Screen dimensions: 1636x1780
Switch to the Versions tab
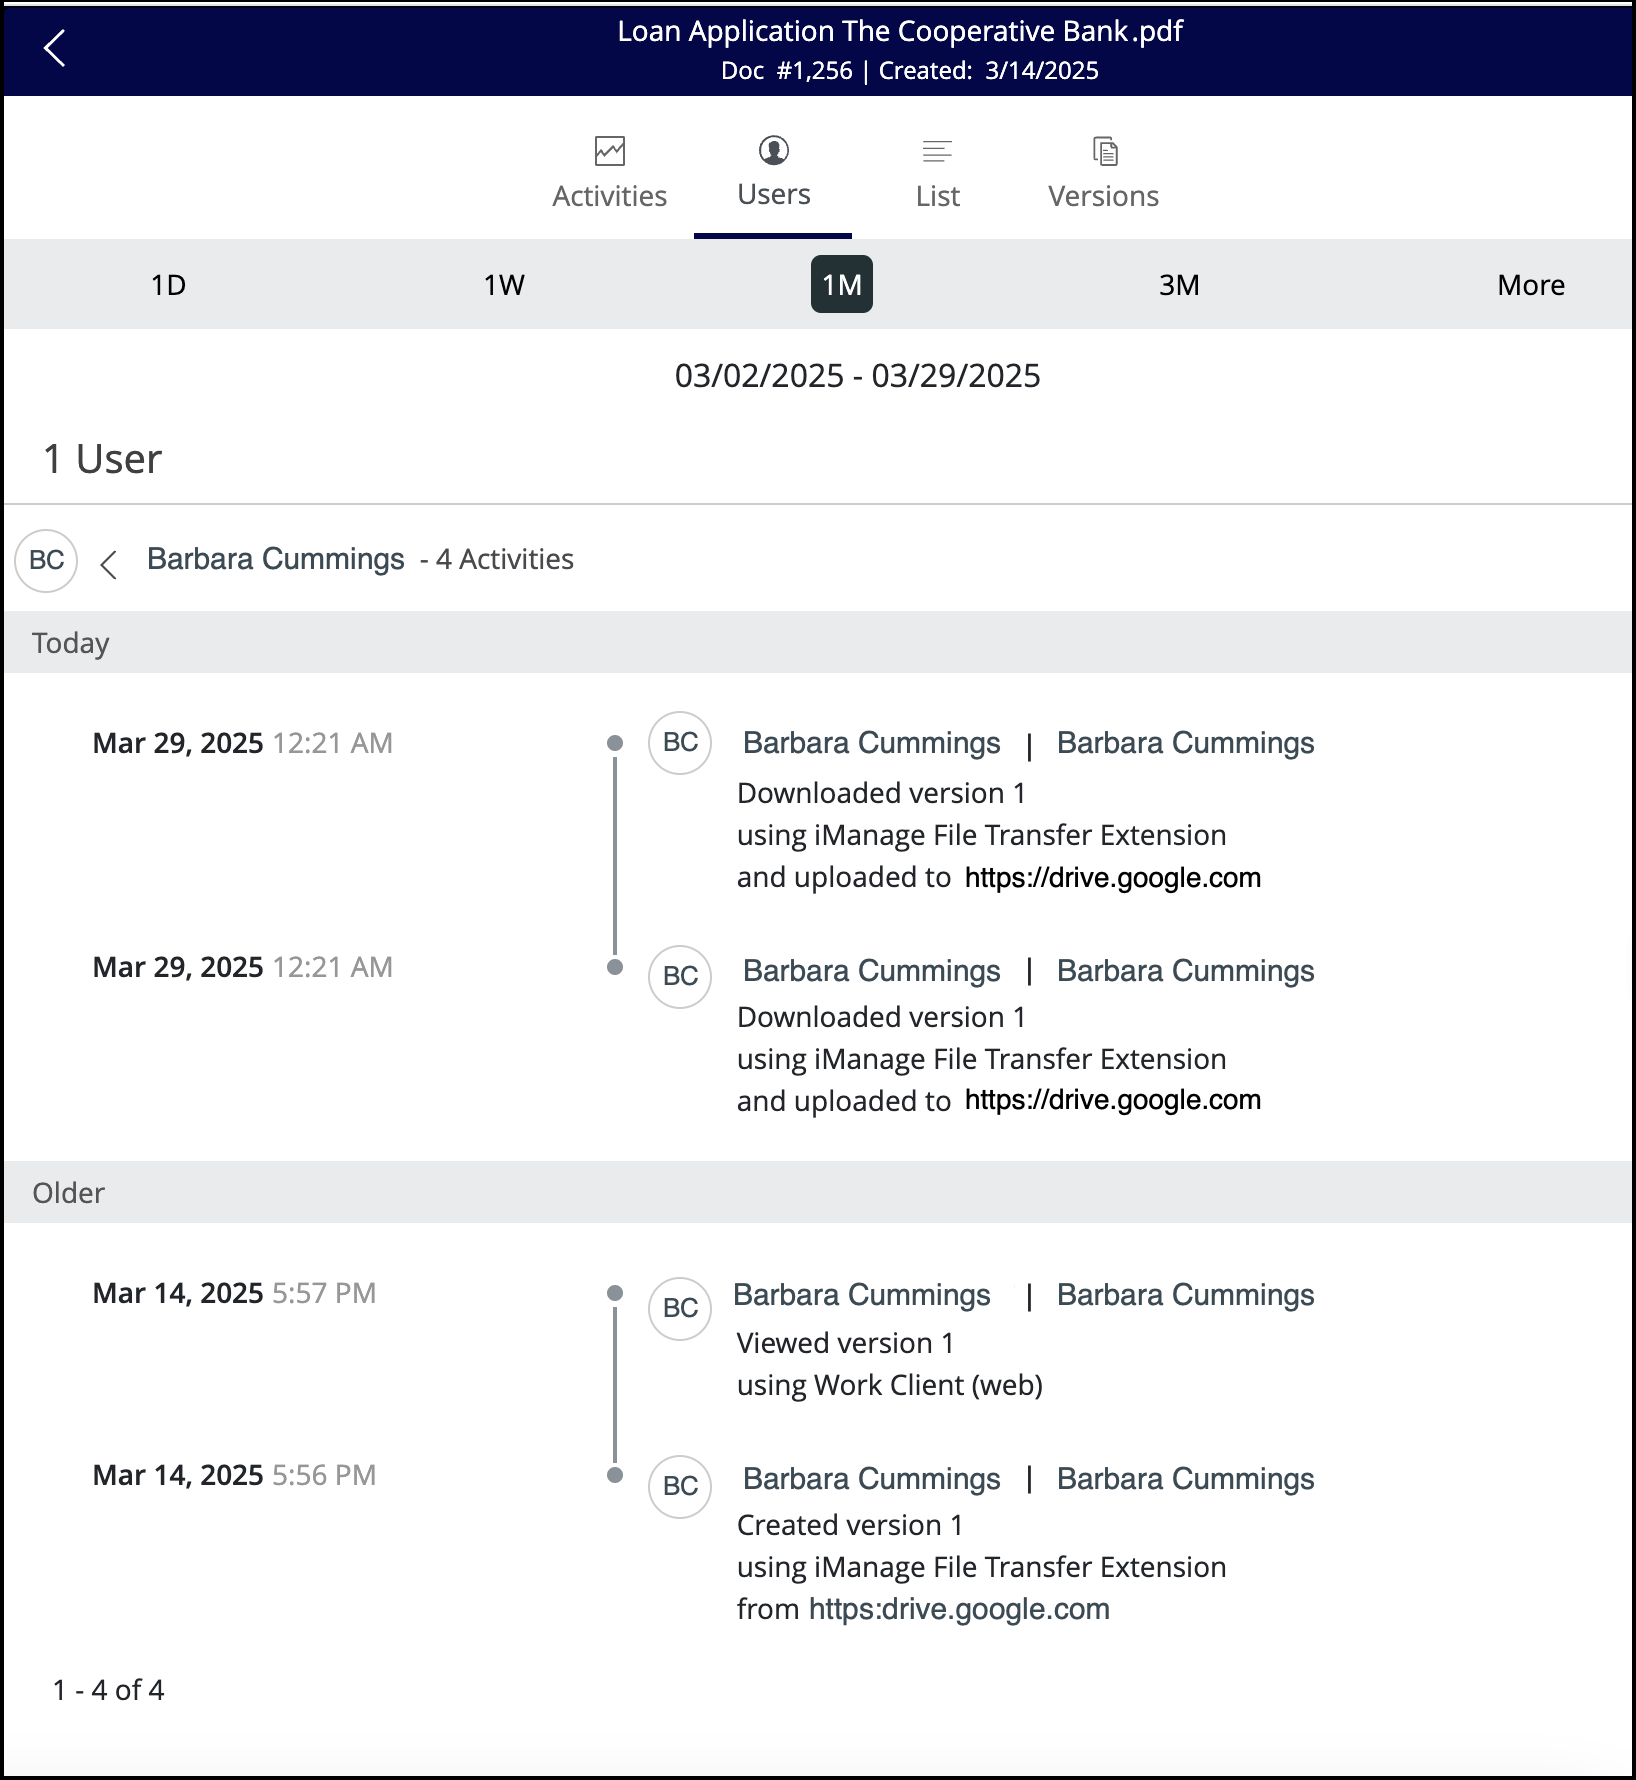click(x=1103, y=196)
